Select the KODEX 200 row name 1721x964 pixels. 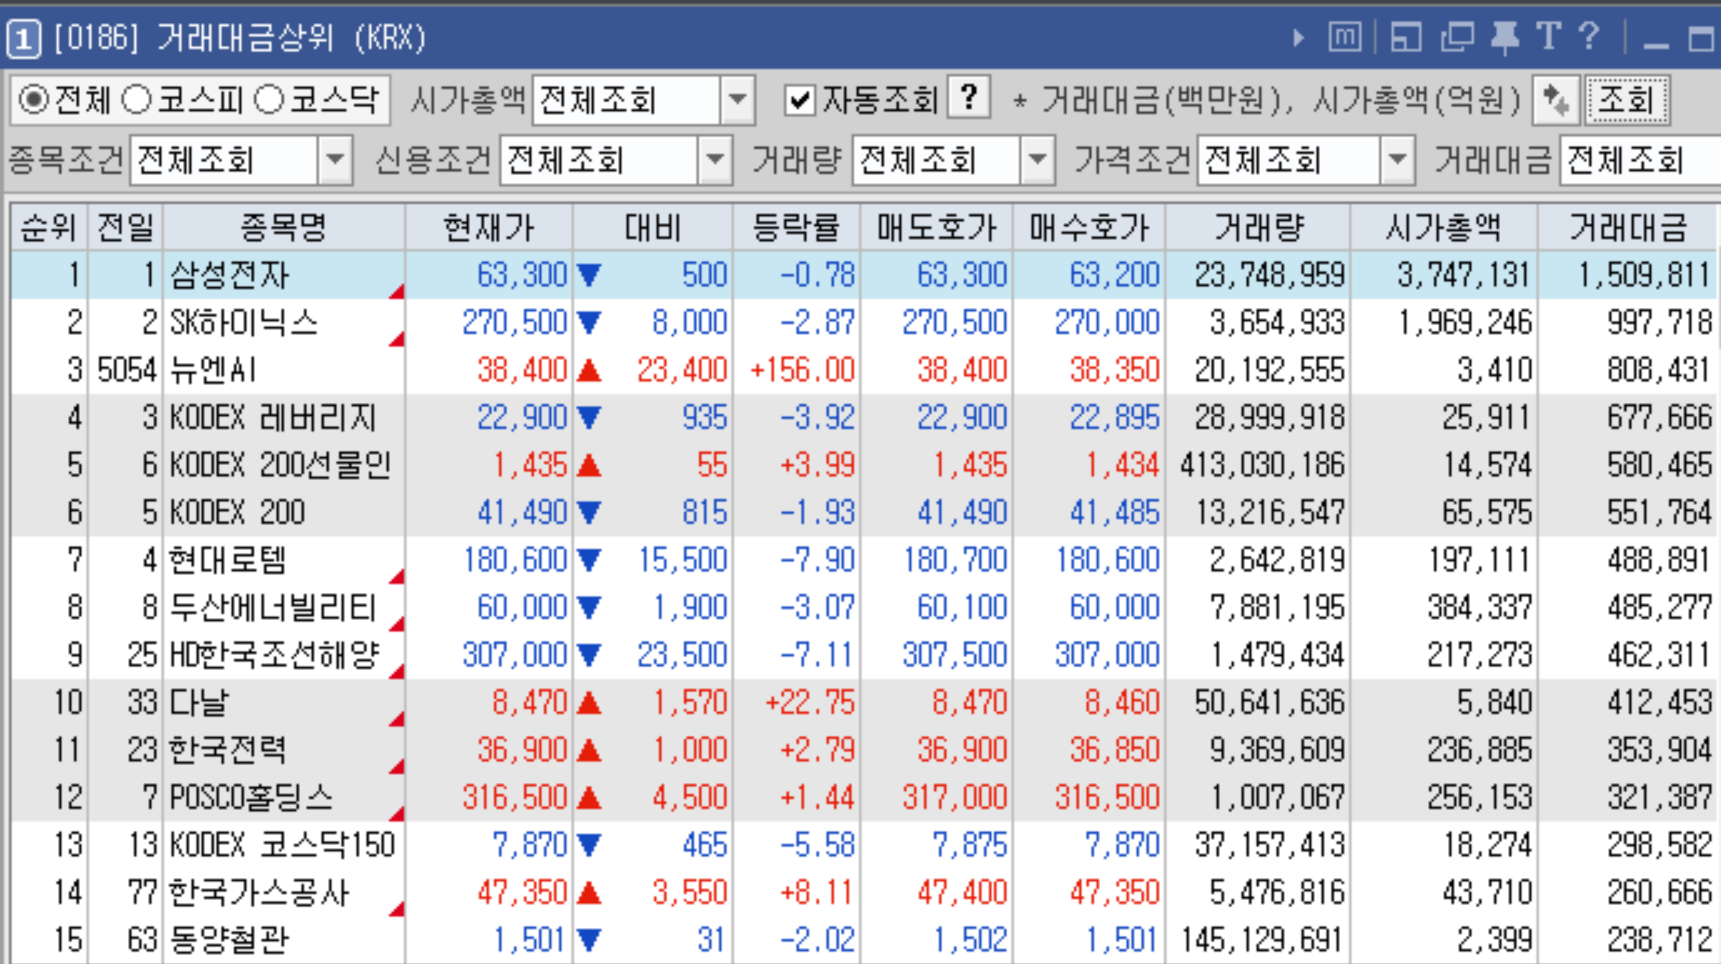[237, 512]
